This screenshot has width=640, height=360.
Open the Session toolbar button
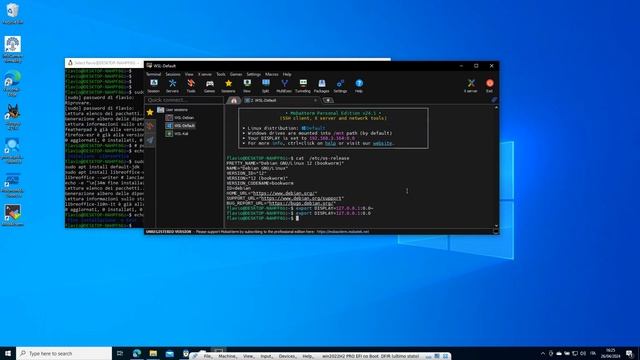pyautogui.click(x=153, y=86)
